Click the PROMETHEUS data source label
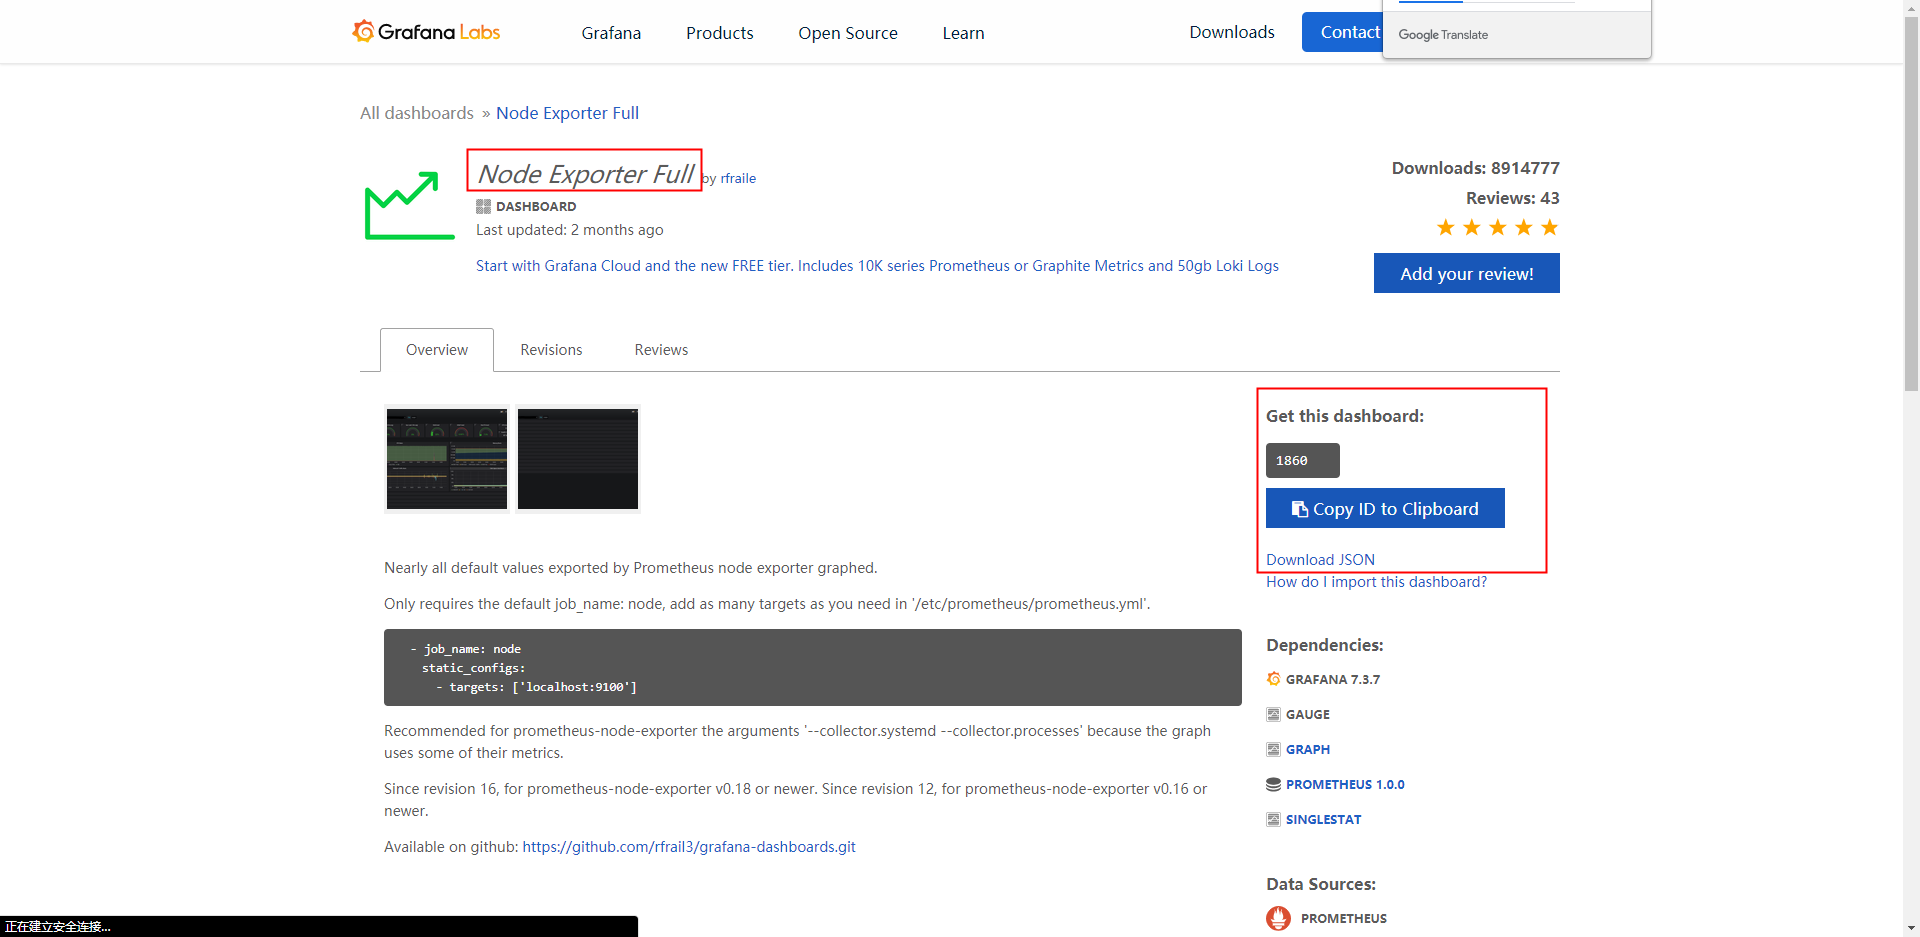Image resolution: width=1920 pixels, height=937 pixels. coord(1344,918)
